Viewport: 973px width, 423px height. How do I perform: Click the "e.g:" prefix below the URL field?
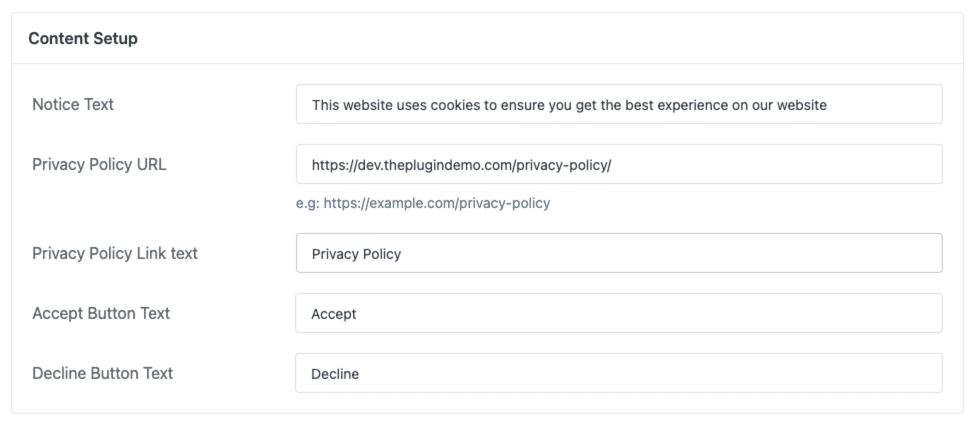306,203
